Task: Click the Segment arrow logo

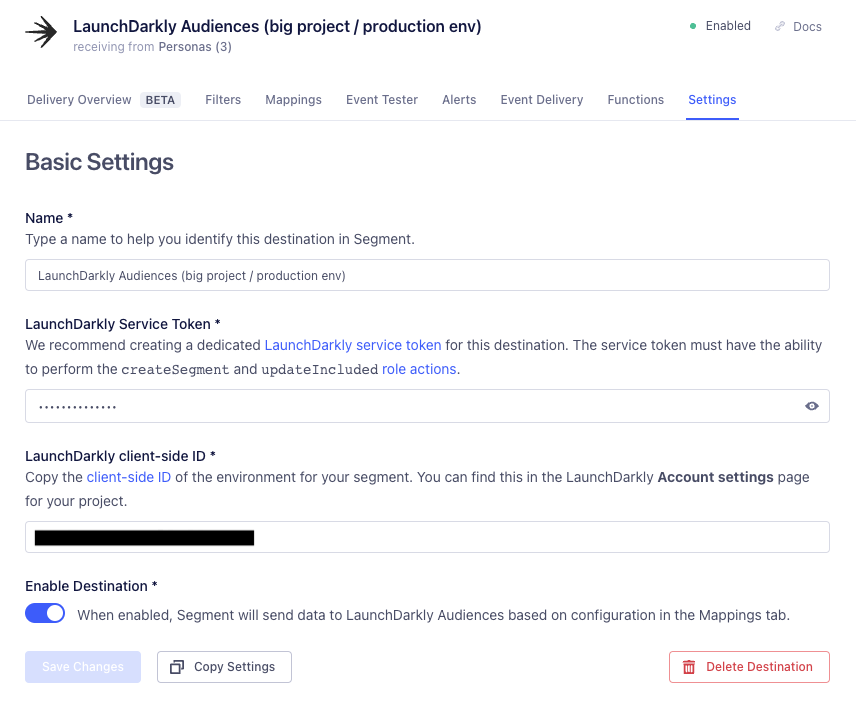Action: (x=39, y=32)
